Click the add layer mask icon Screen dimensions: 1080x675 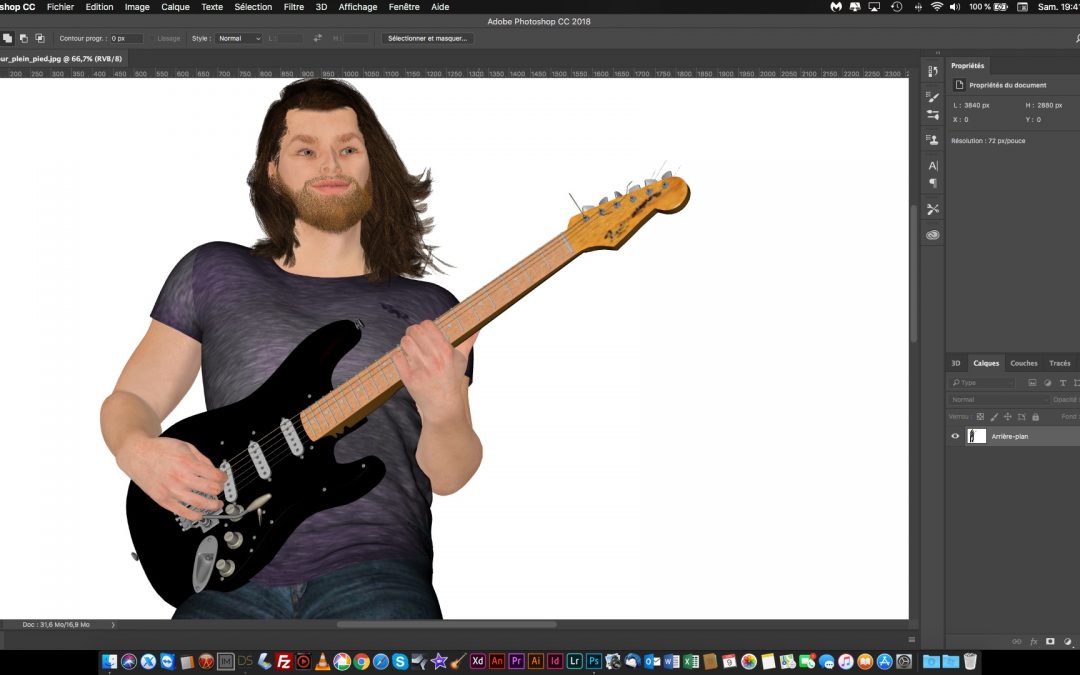(x=1050, y=641)
